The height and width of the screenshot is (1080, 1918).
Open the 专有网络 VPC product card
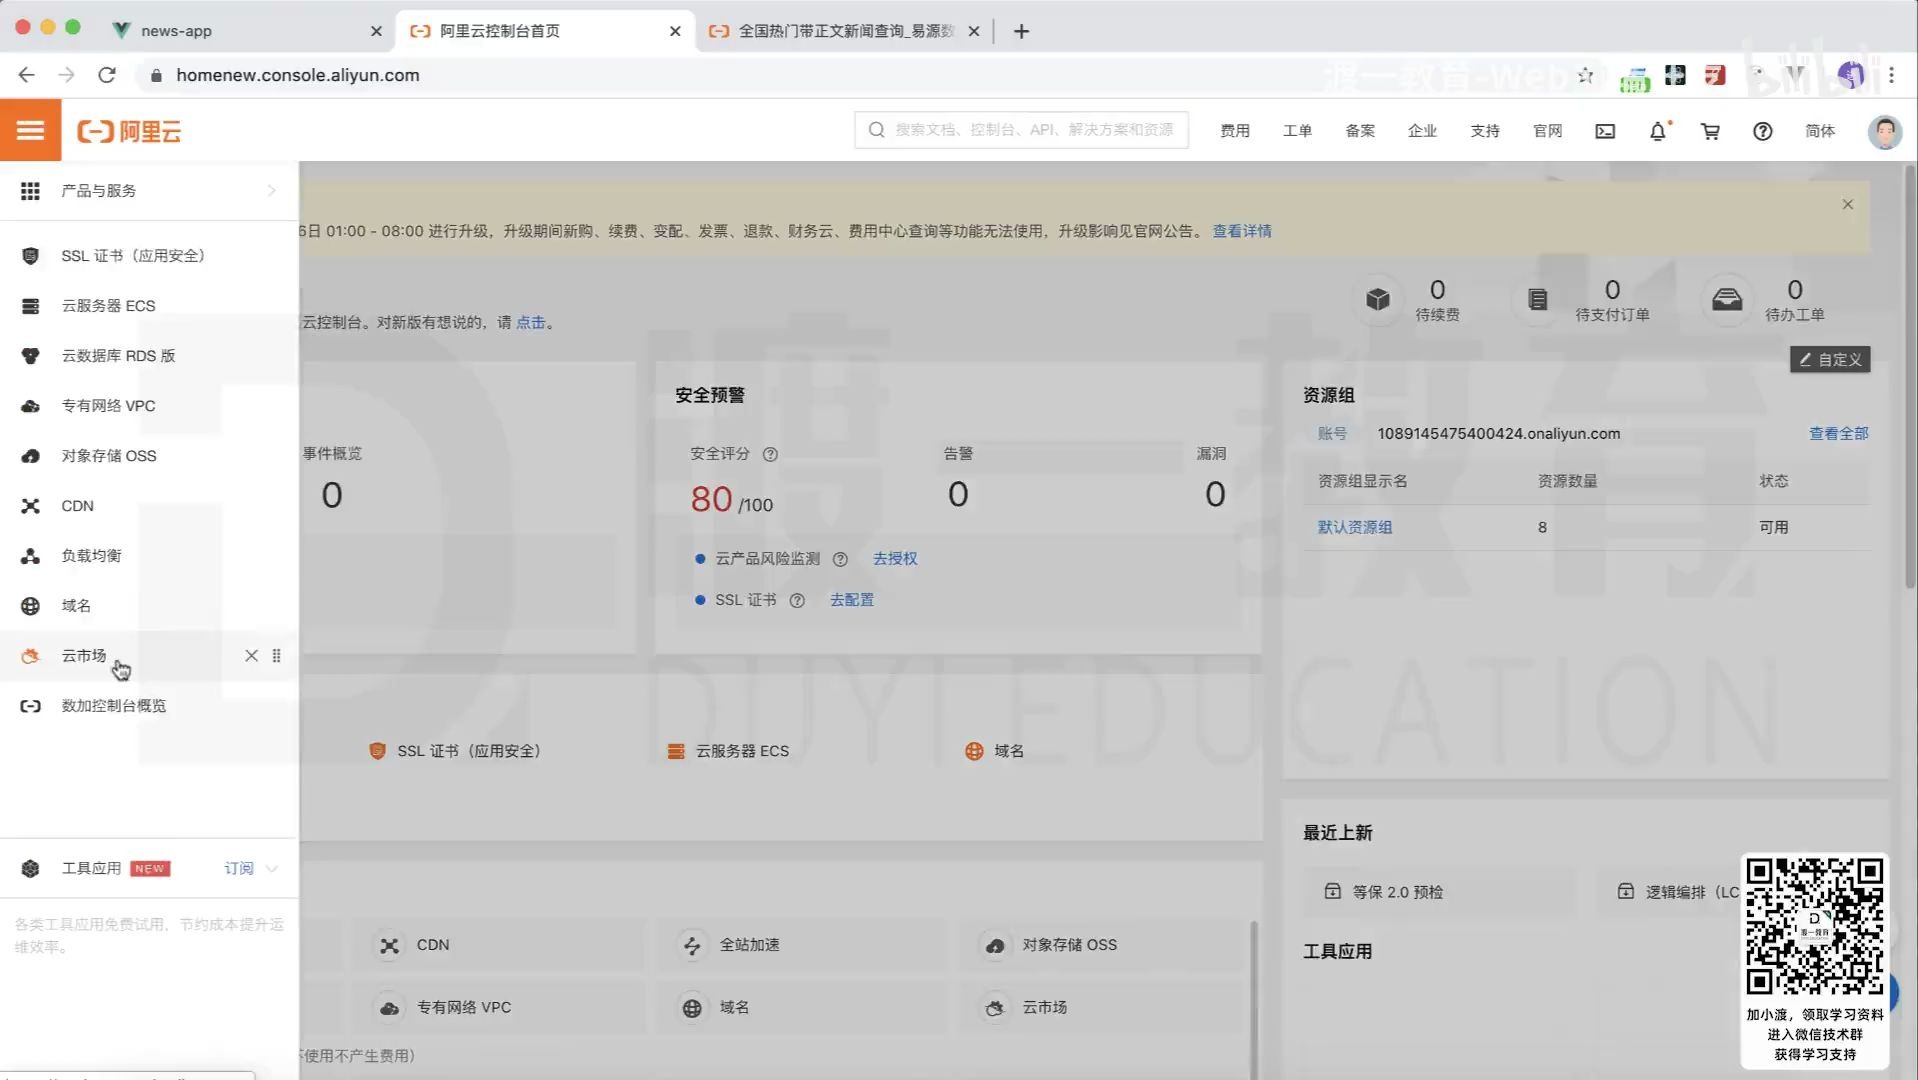[x=497, y=1008]
